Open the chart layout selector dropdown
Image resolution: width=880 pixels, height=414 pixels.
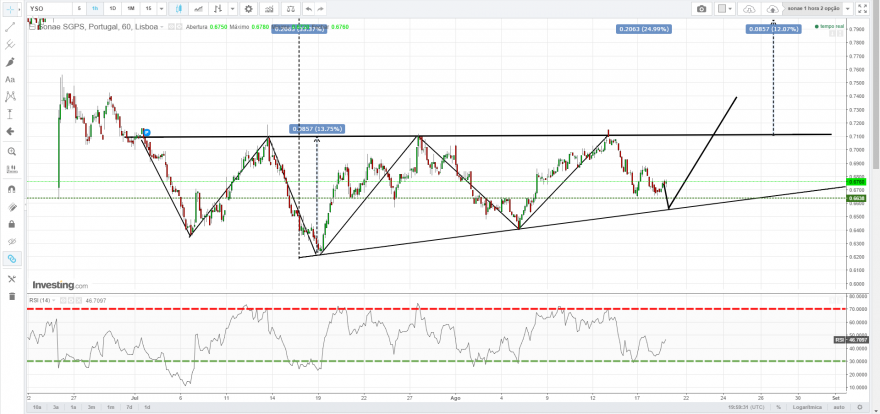click(725, 9)
